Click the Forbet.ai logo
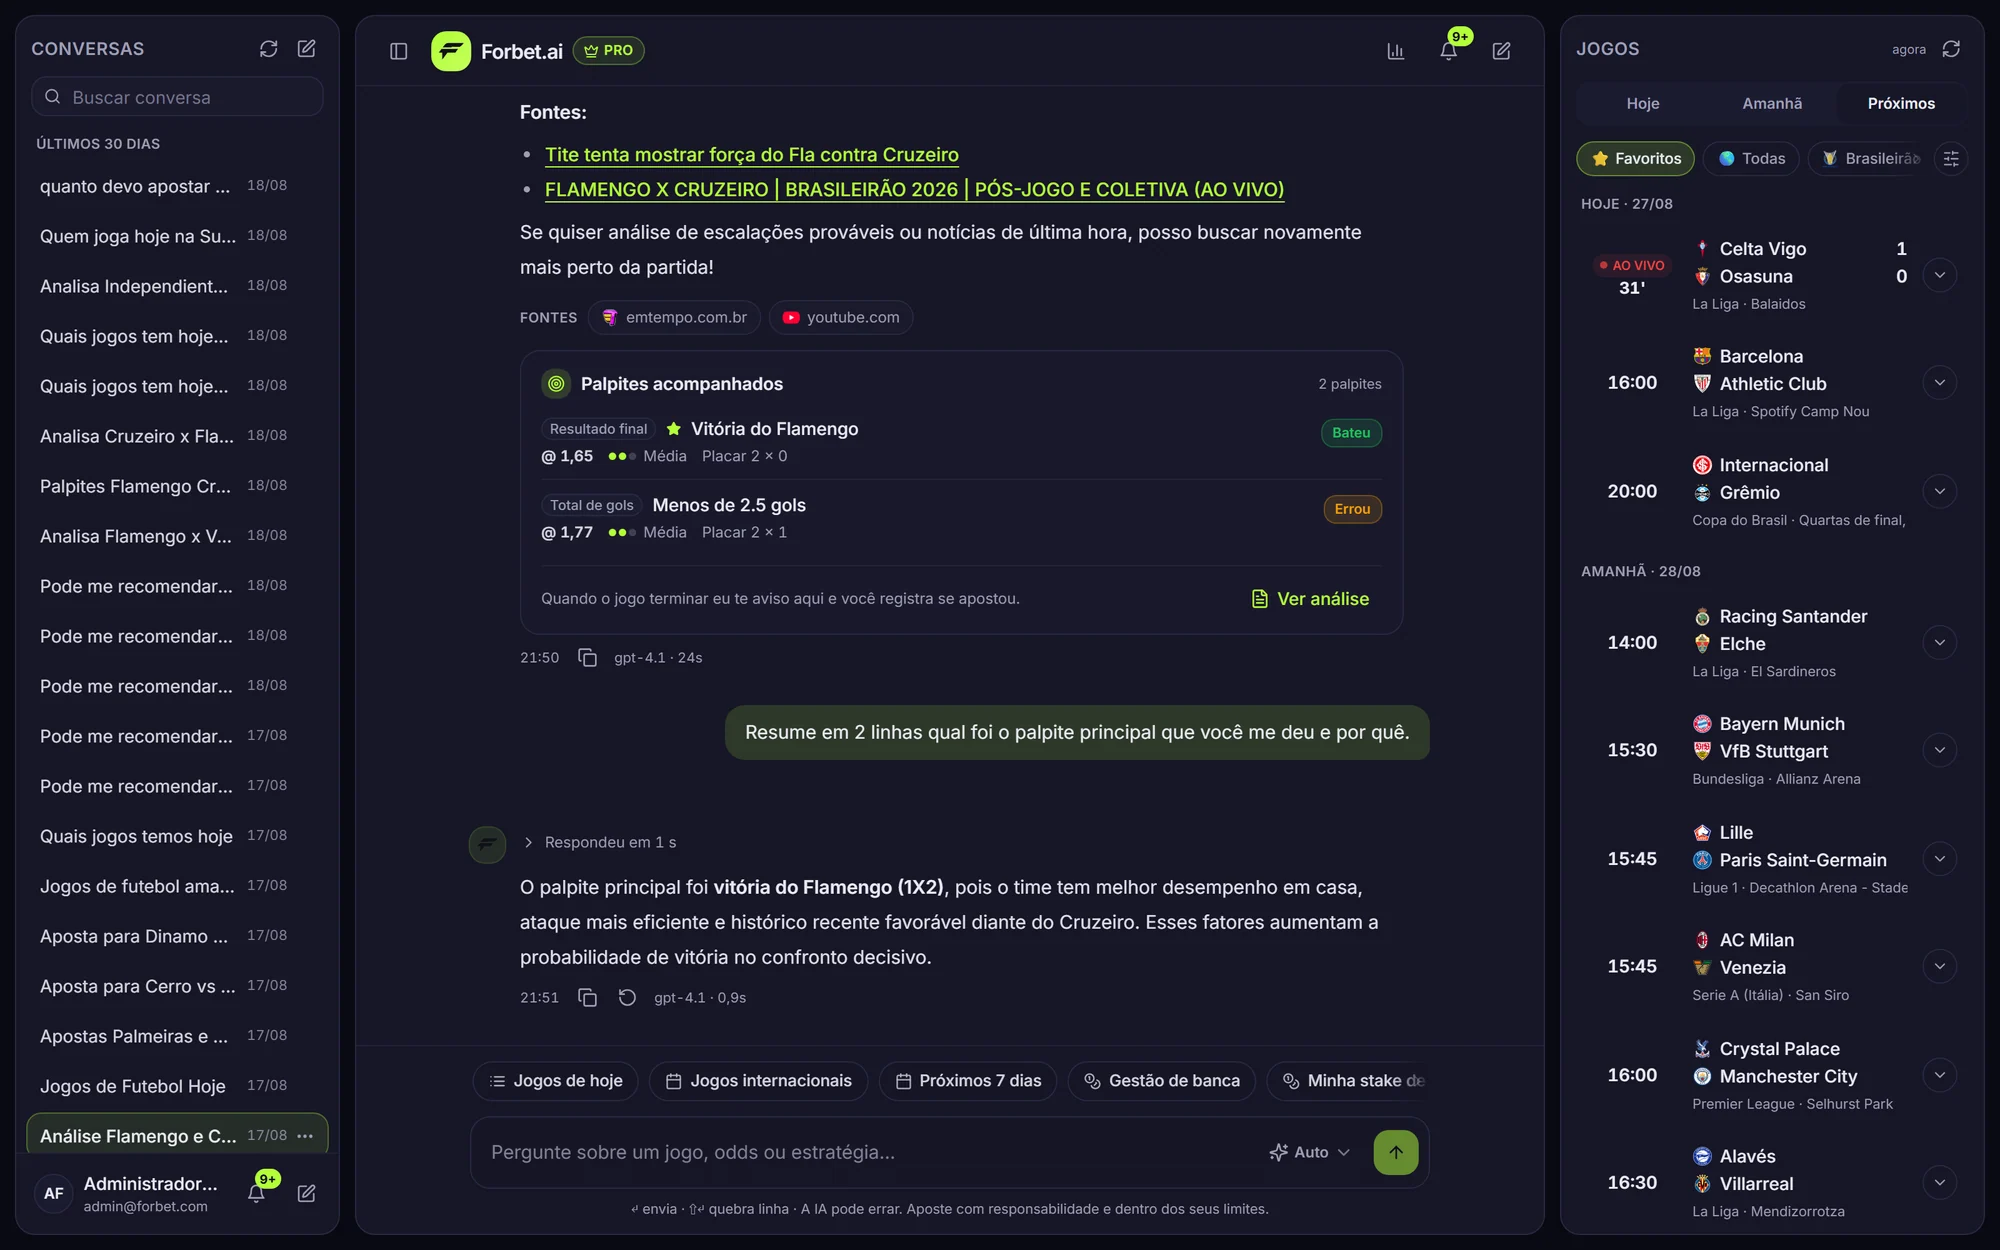2000x1250 pixels. point(451,51)
